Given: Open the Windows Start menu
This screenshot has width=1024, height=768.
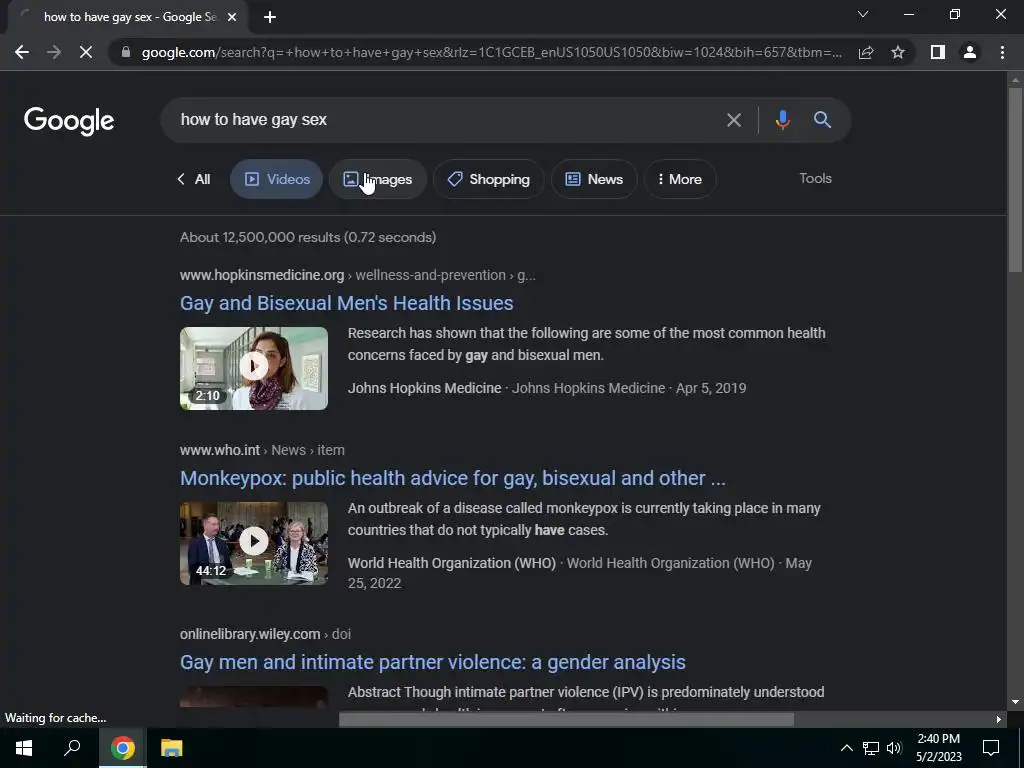Looking at the screenshot, I should pyautogui.click(x=24, y=748).
